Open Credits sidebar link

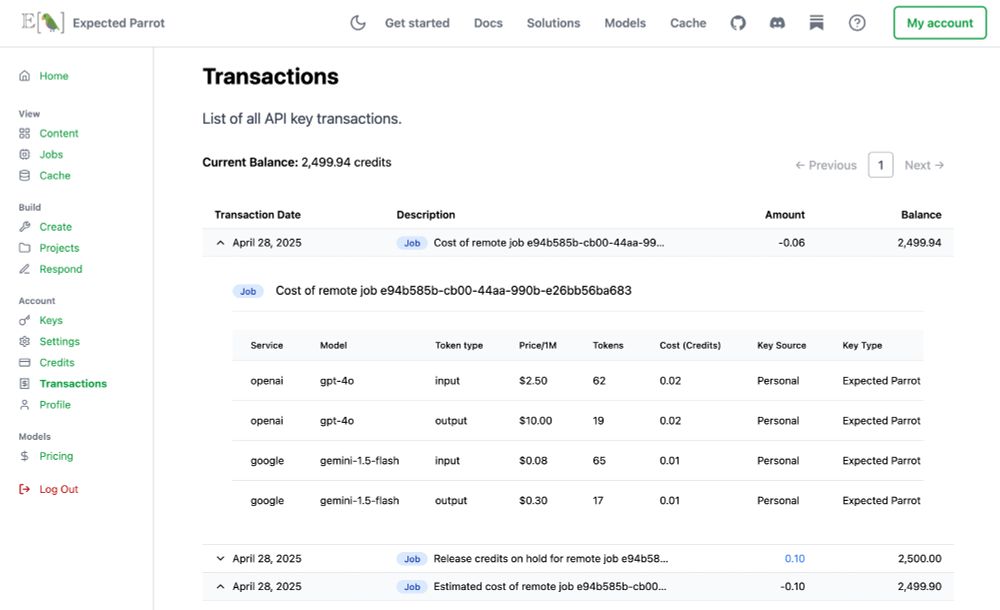(57, 362)
